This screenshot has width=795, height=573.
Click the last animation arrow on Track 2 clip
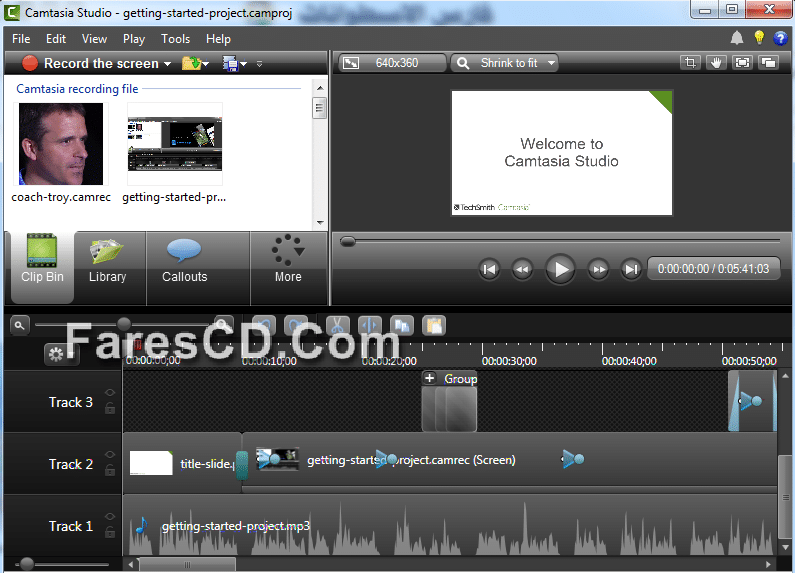pyautogui.click(x=573, y=459)
